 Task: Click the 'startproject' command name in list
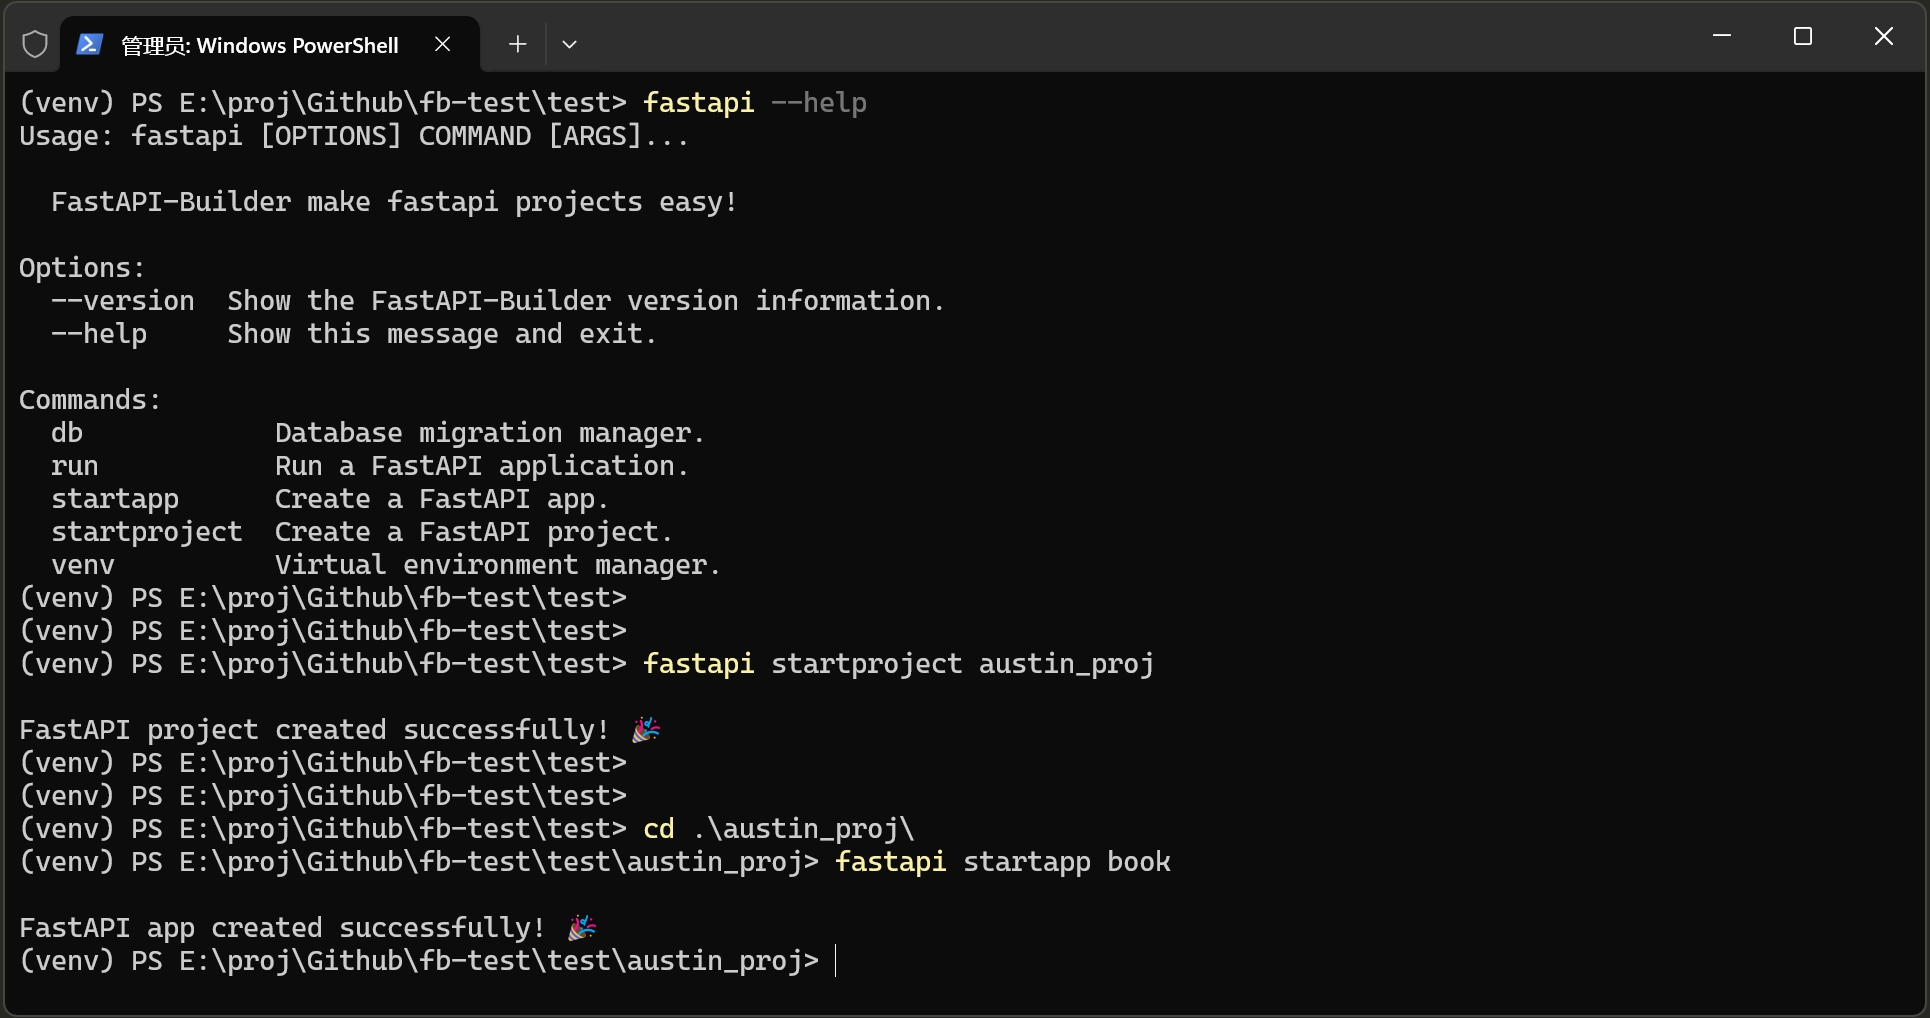tap(147, 532)
